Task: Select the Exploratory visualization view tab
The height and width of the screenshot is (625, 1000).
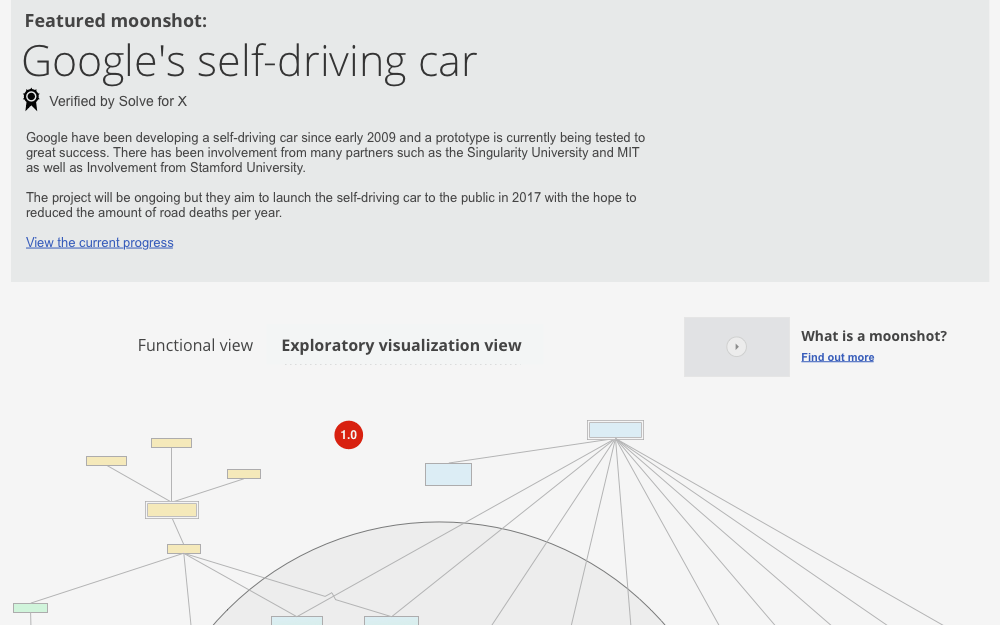Action: click(402, 345)
